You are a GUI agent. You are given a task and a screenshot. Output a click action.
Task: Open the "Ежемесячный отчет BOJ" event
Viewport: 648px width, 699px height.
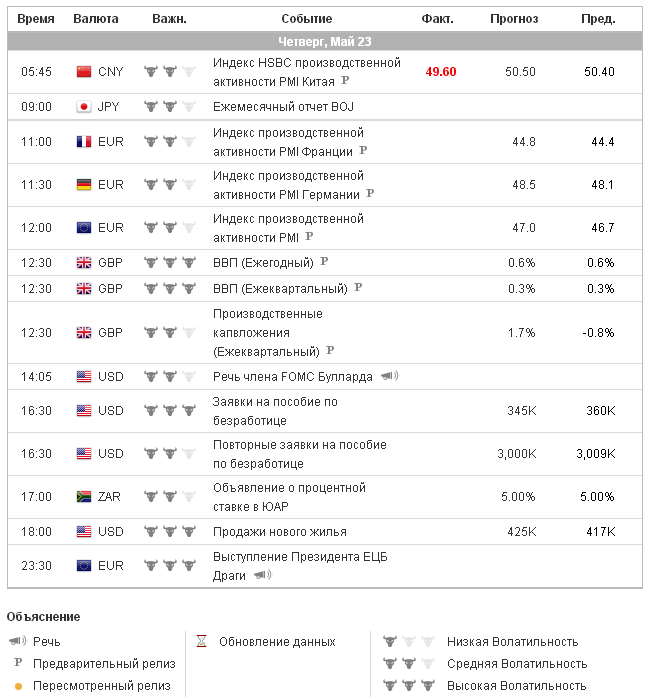click(x=283, y=107)
